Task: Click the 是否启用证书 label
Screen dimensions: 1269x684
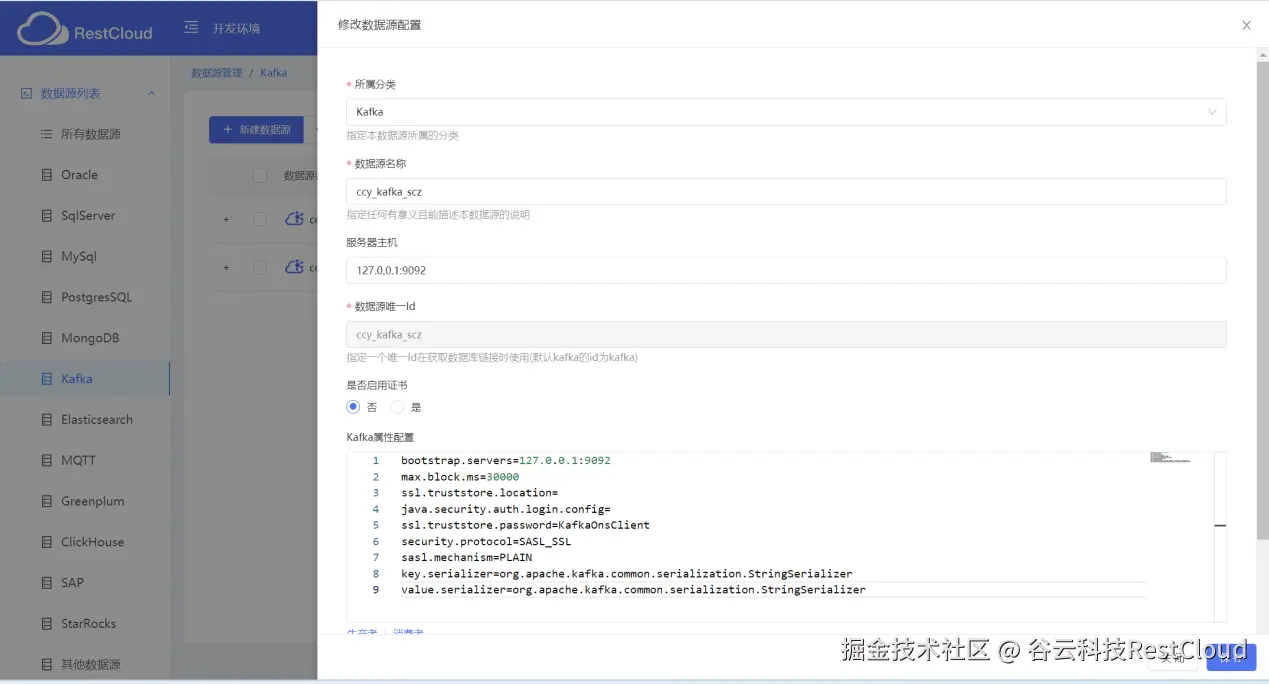Action: 377,385
